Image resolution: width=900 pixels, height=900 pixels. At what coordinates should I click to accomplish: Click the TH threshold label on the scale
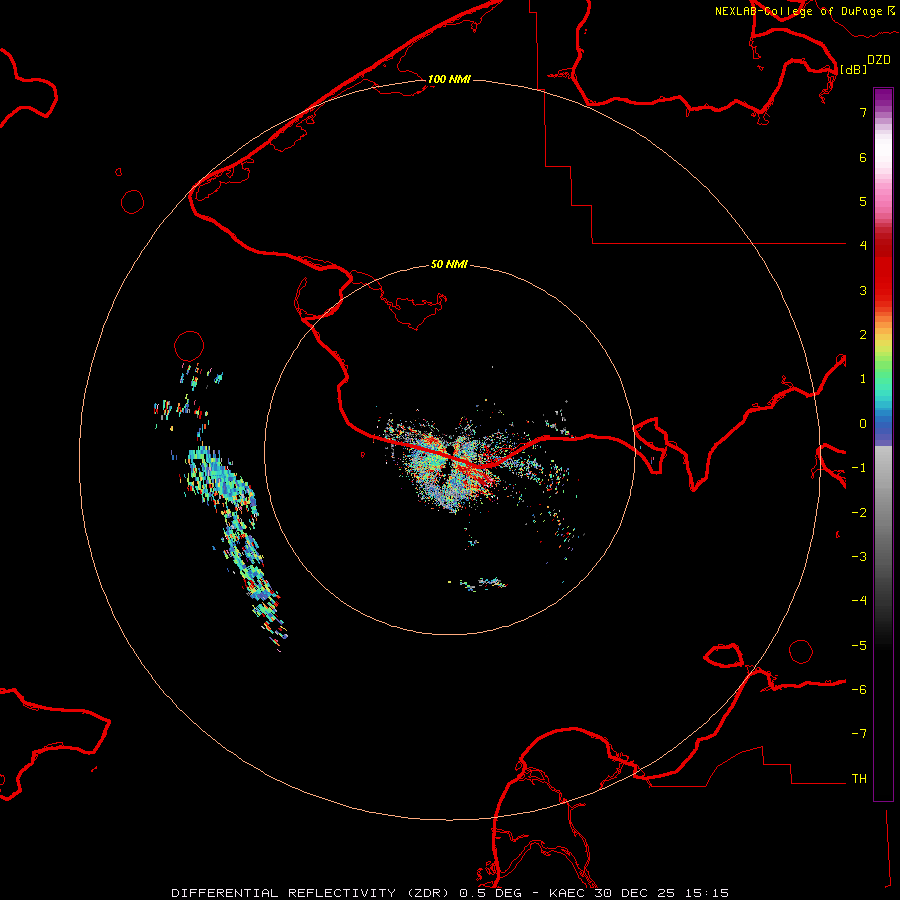click(859, 779)
